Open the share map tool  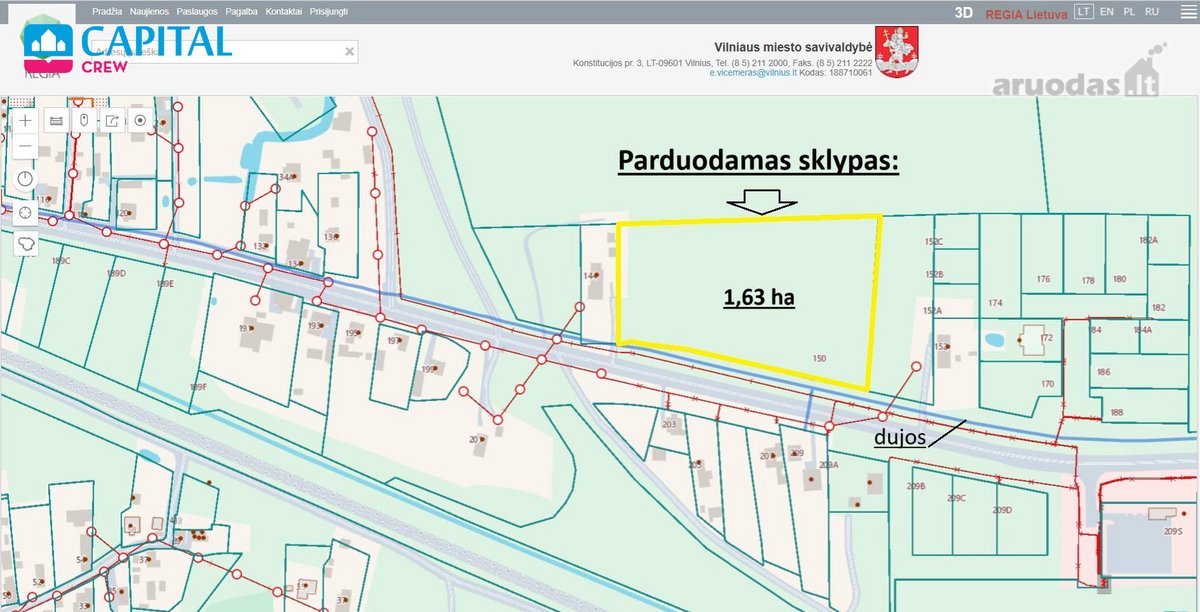pyautogui.click(x=113, y=120)
